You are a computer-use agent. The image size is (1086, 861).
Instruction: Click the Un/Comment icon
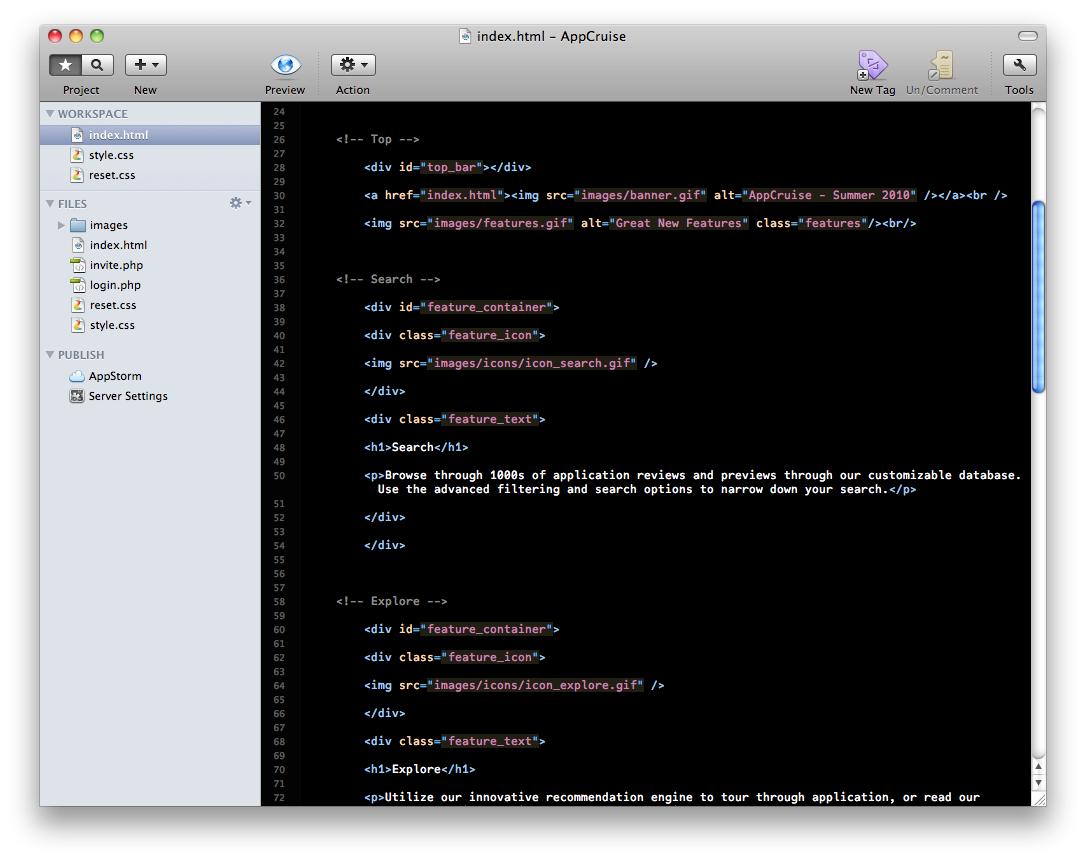[941, 65]
